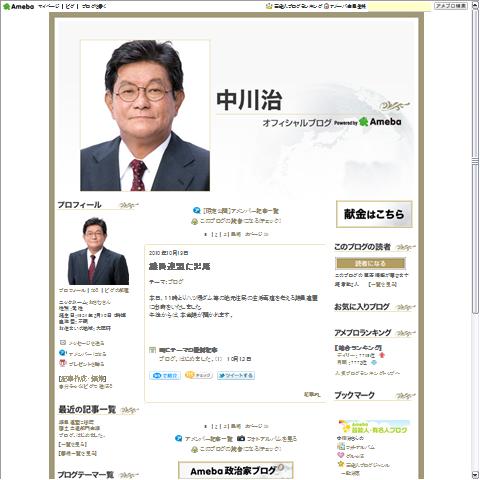Click the 献金はこちら banner button
Screen dimensions: 480x480
point(374,214)
